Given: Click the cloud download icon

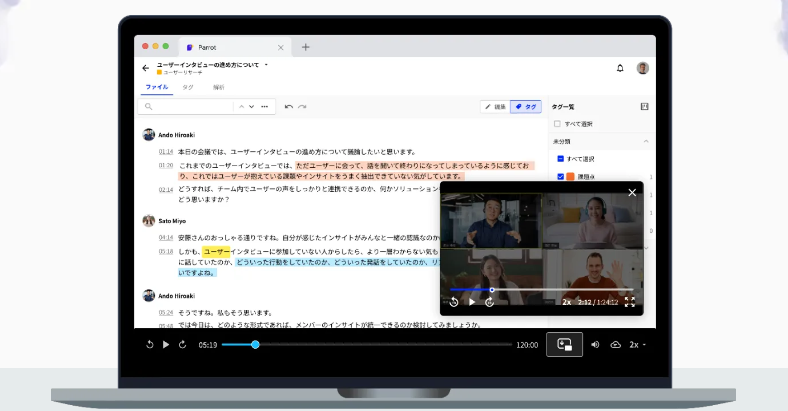Looking at the screenshot, I should coord(616,345).
